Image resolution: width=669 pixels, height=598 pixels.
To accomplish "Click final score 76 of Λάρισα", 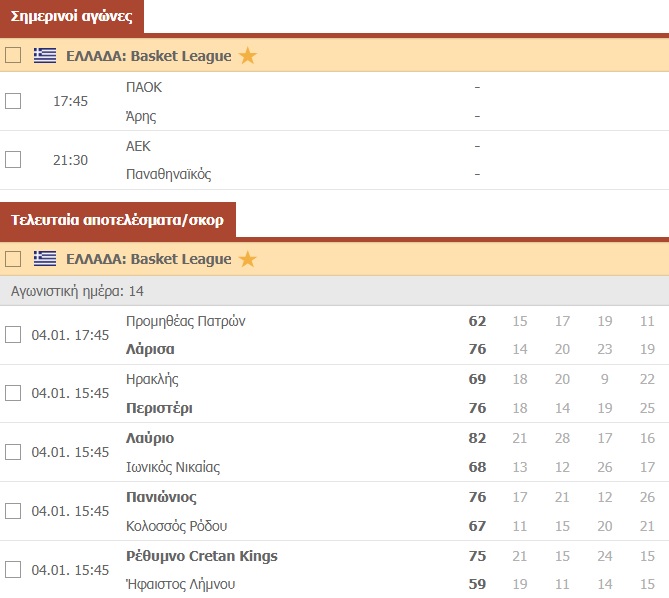I will (x=477, y=349).
